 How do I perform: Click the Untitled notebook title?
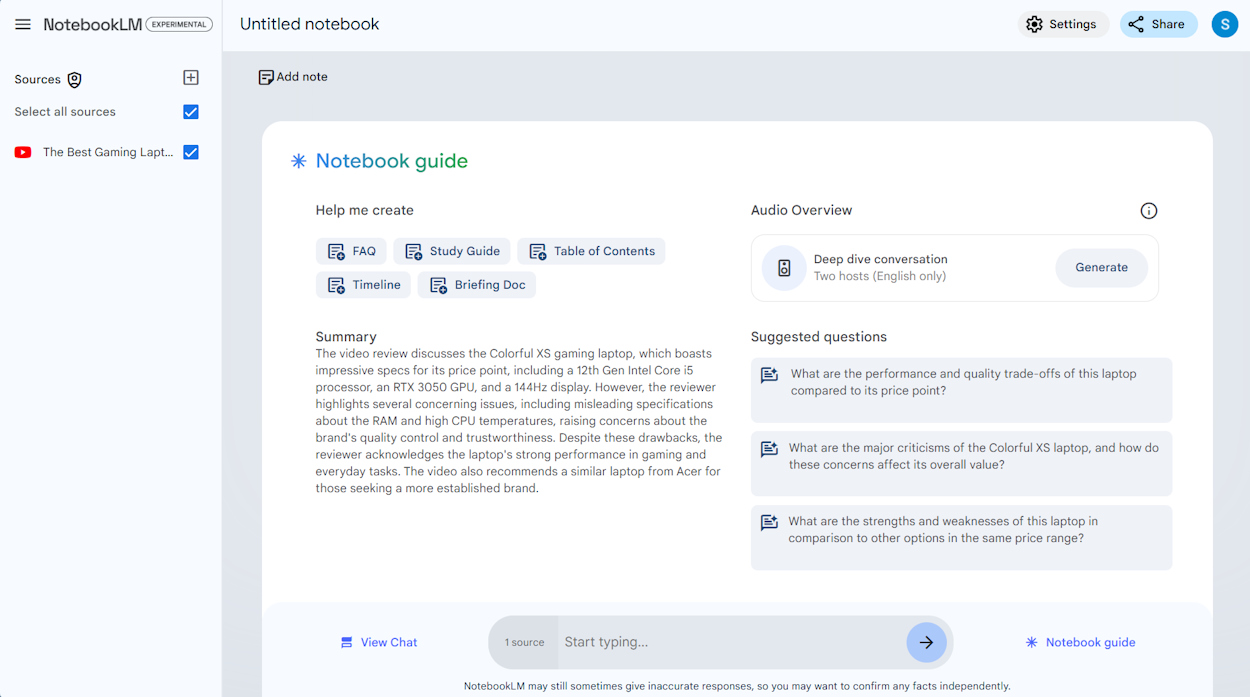click(x=310, y=24)
